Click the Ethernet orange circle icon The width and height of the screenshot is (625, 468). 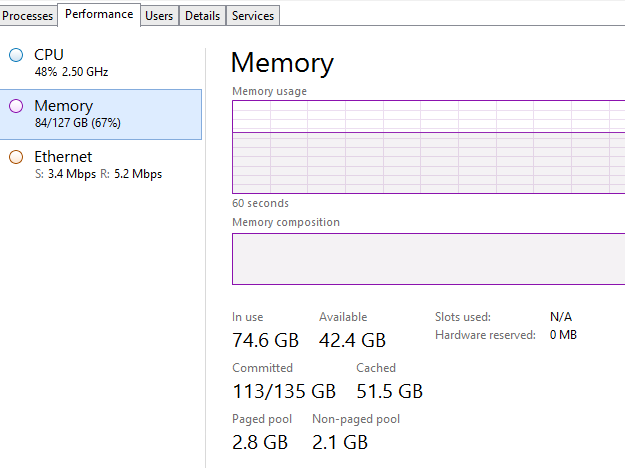[x=15, y=157]
